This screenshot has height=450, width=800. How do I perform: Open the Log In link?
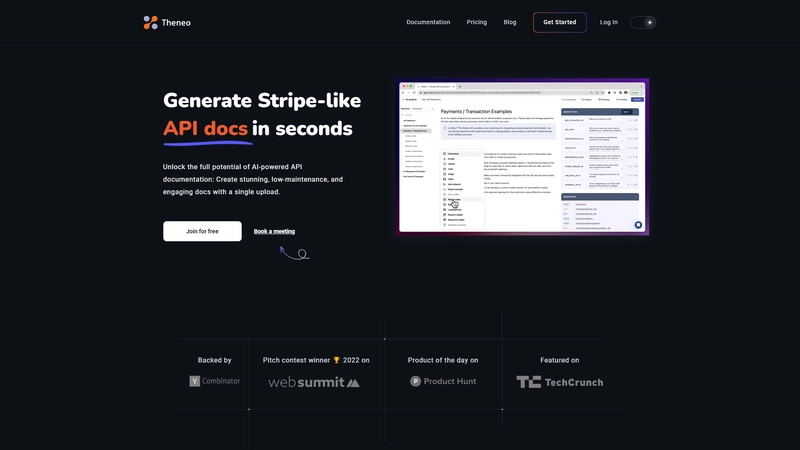click(609, 22)
